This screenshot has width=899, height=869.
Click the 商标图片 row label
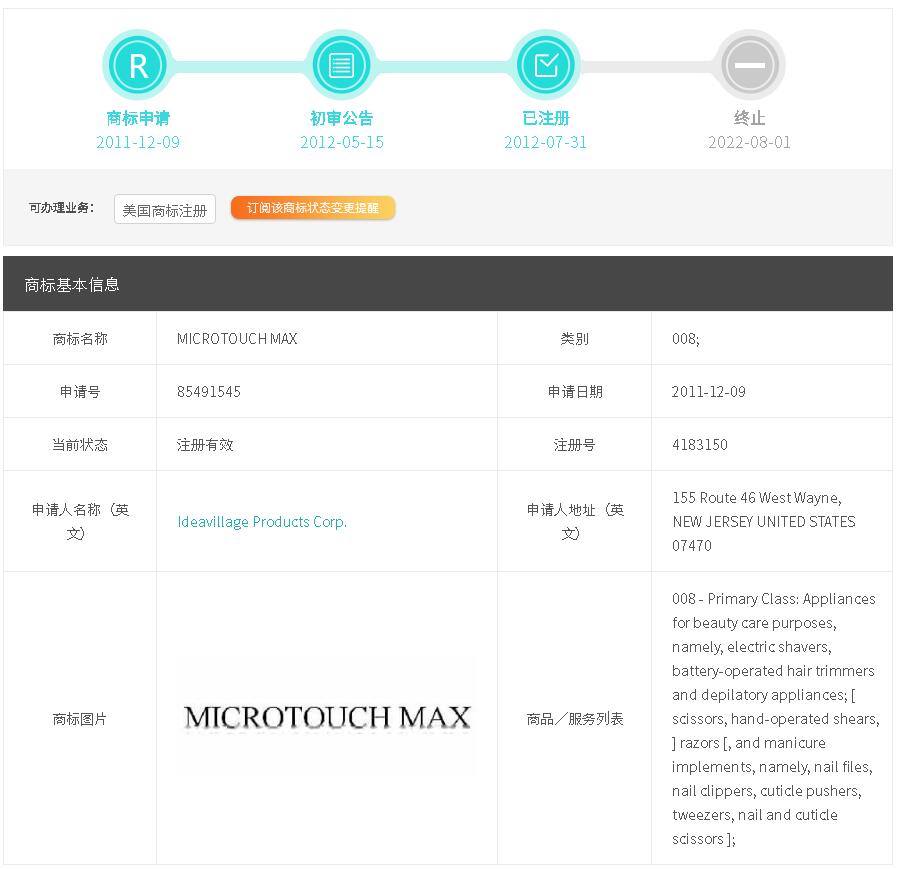pos(80,718)
